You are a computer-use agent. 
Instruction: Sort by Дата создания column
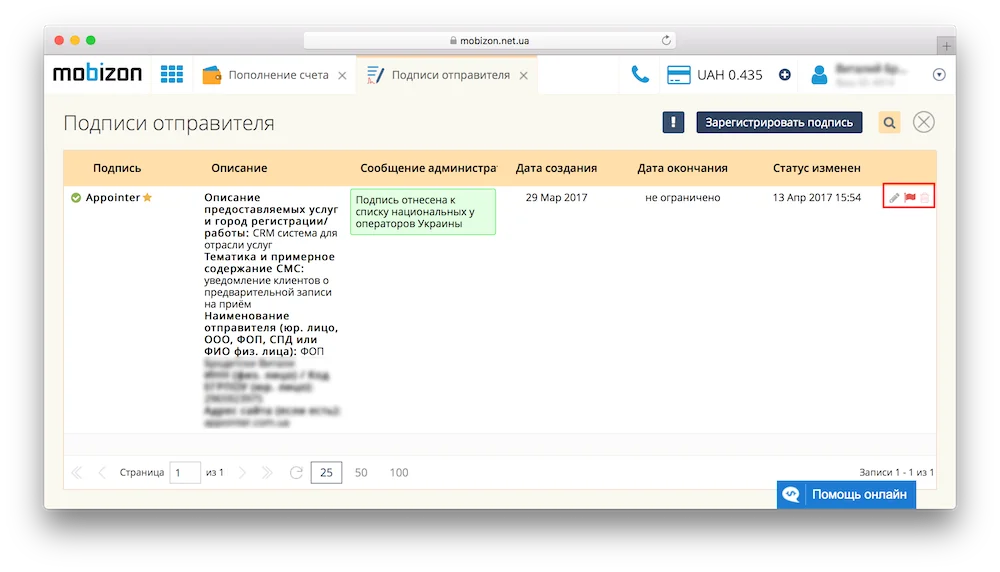click(x=556, y=168)
